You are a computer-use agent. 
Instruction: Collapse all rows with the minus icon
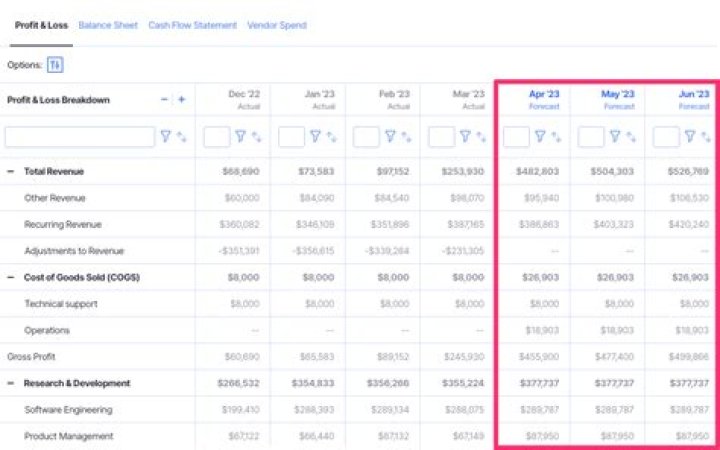coord(164,100)
